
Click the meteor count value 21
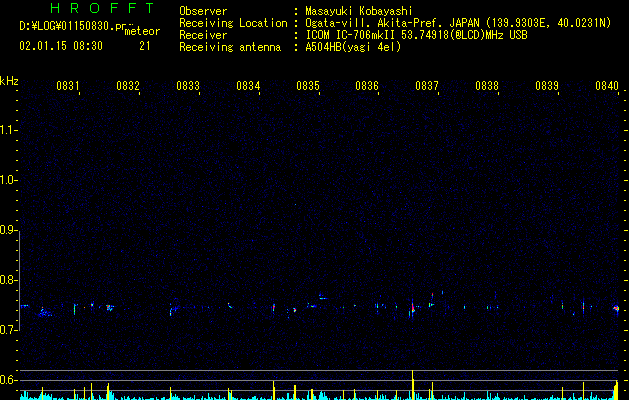tap(145, 46)
